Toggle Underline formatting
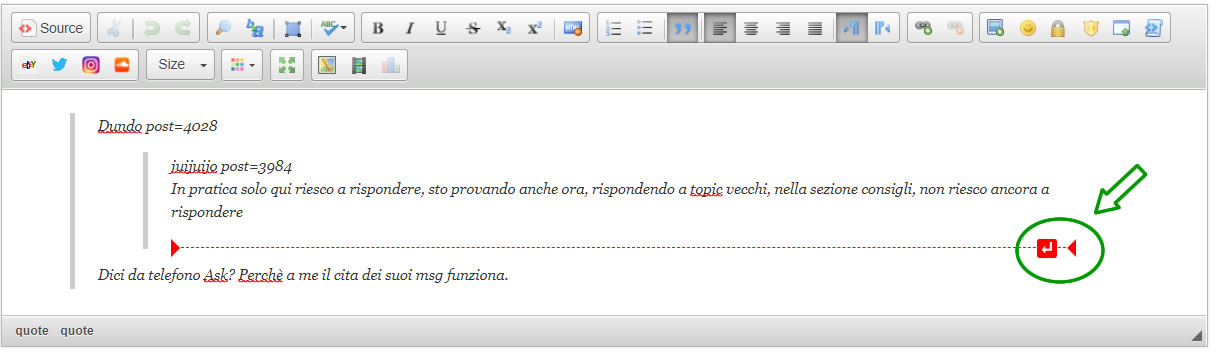 440,28
